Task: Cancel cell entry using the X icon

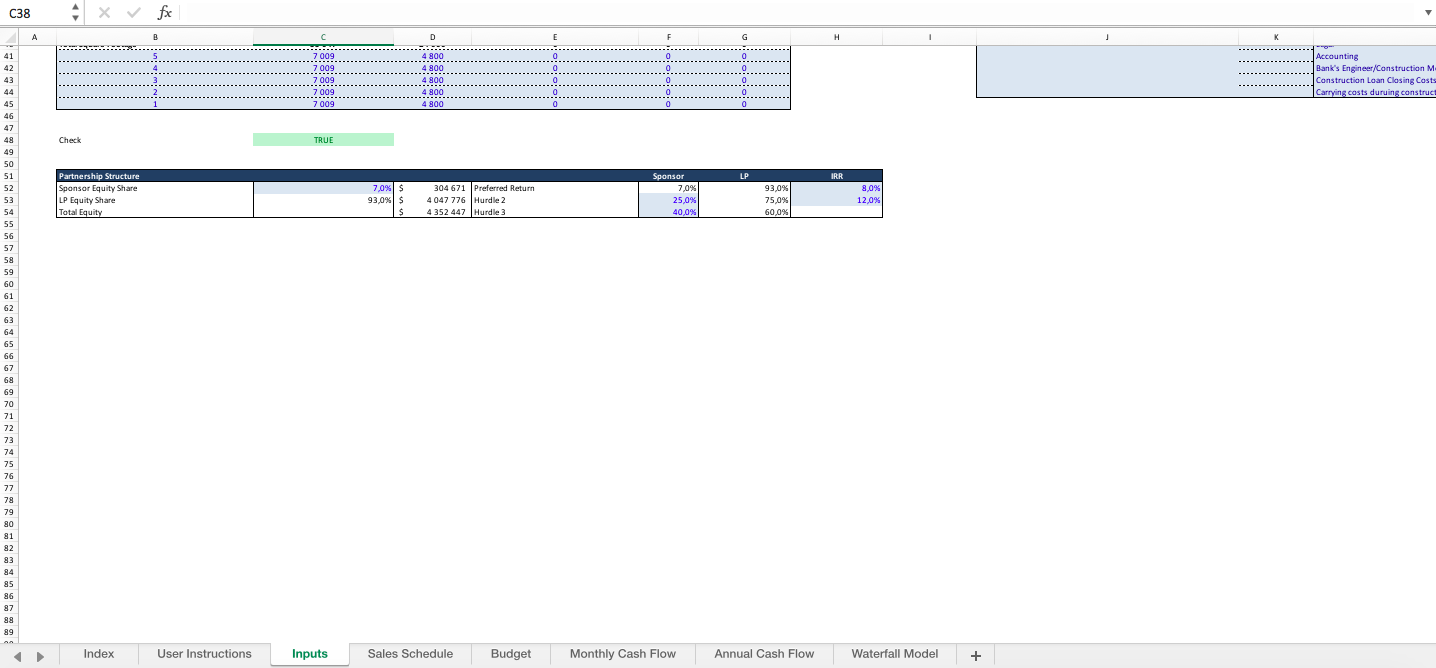Action: click(x=104, y=13)
